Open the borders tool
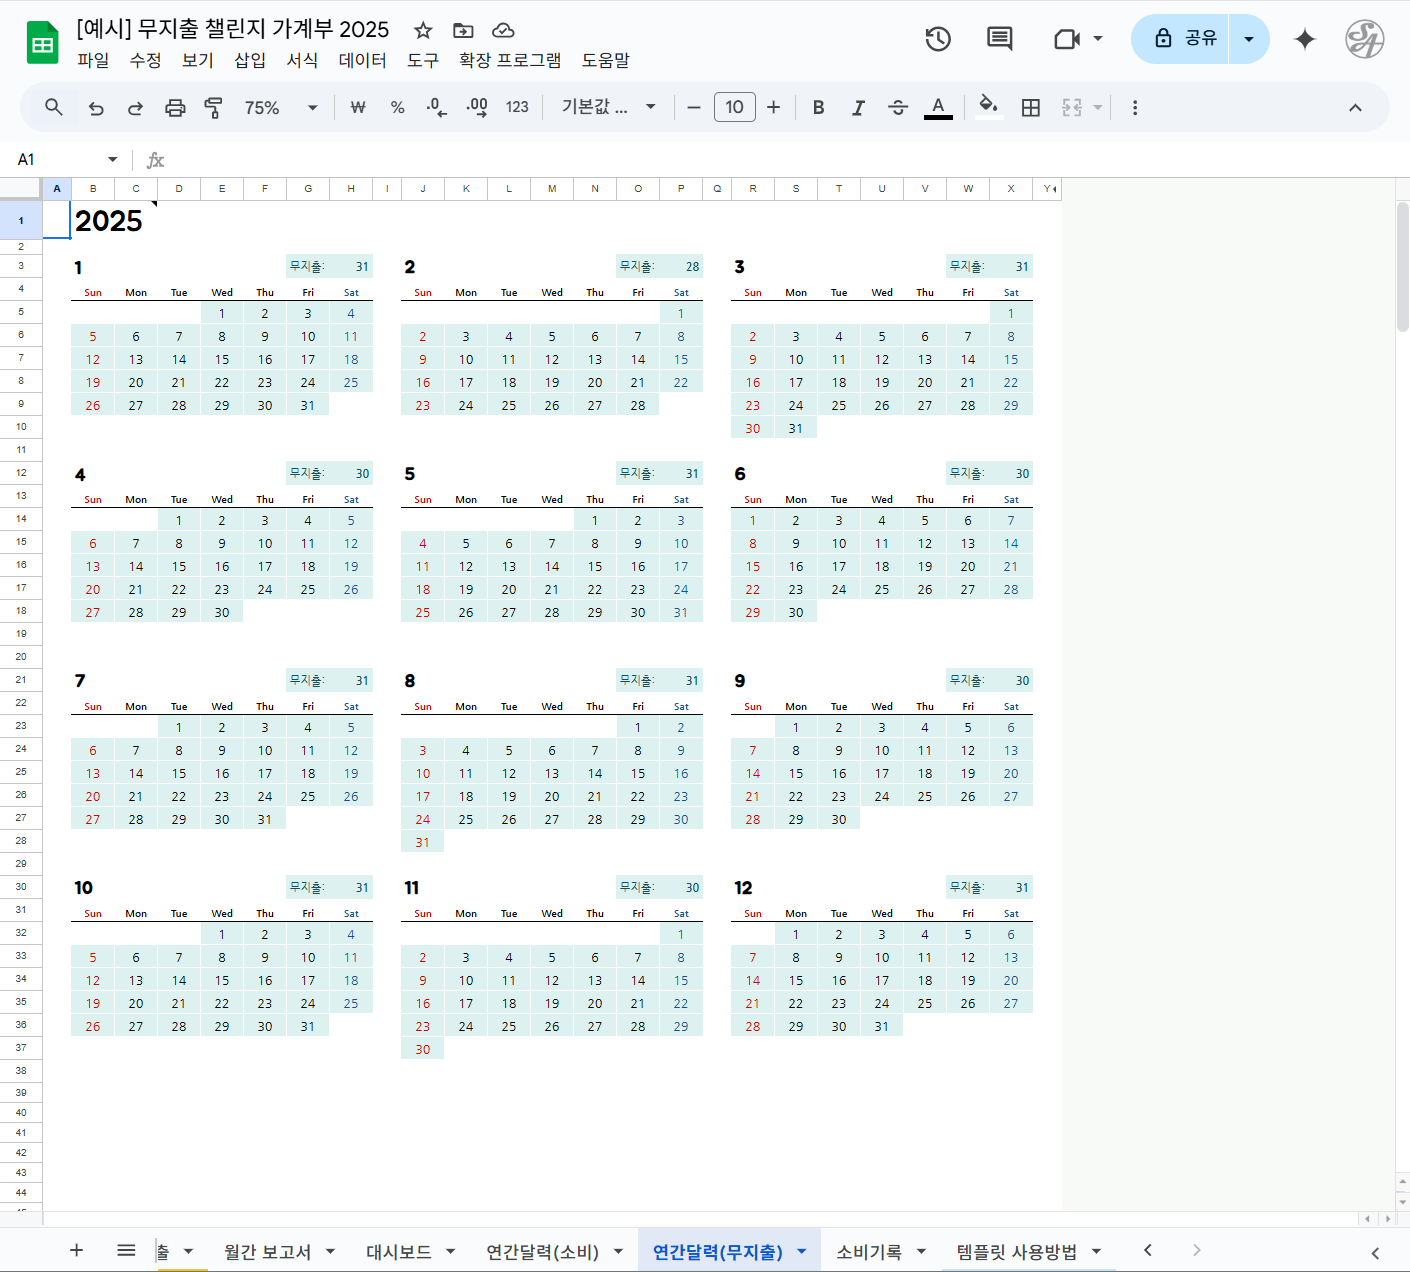1410x1272 pixels. (x=1031, y=107)
